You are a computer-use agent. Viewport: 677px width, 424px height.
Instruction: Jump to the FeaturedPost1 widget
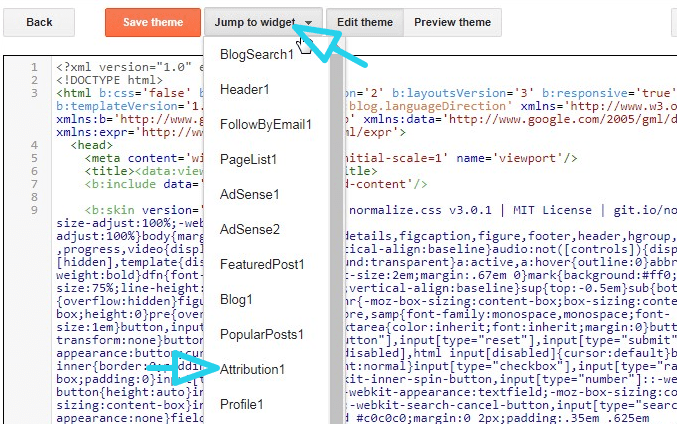pyautogui.click(x=262, y=264)
